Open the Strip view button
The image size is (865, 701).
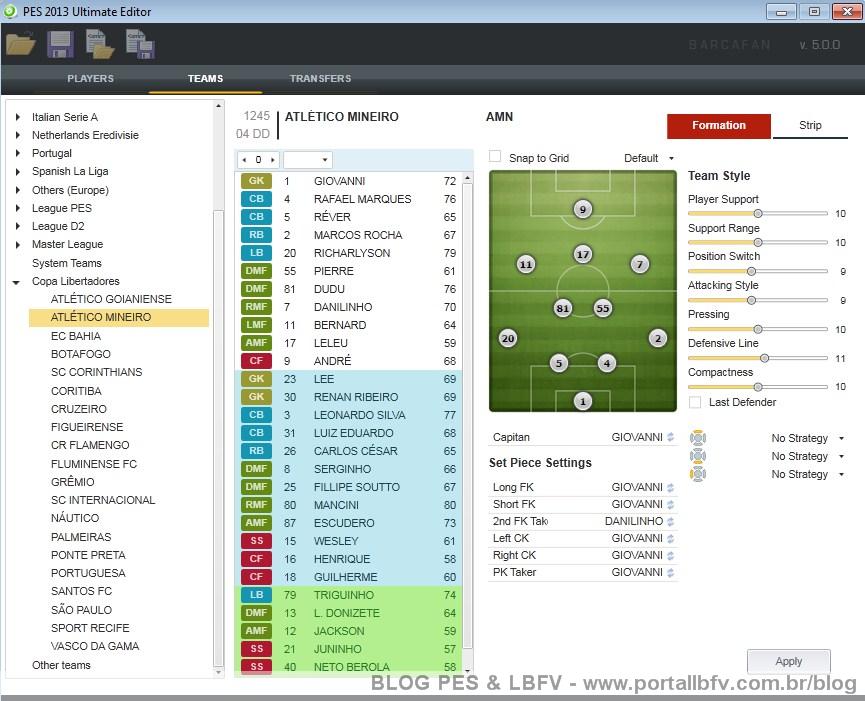tap(810, 126)
